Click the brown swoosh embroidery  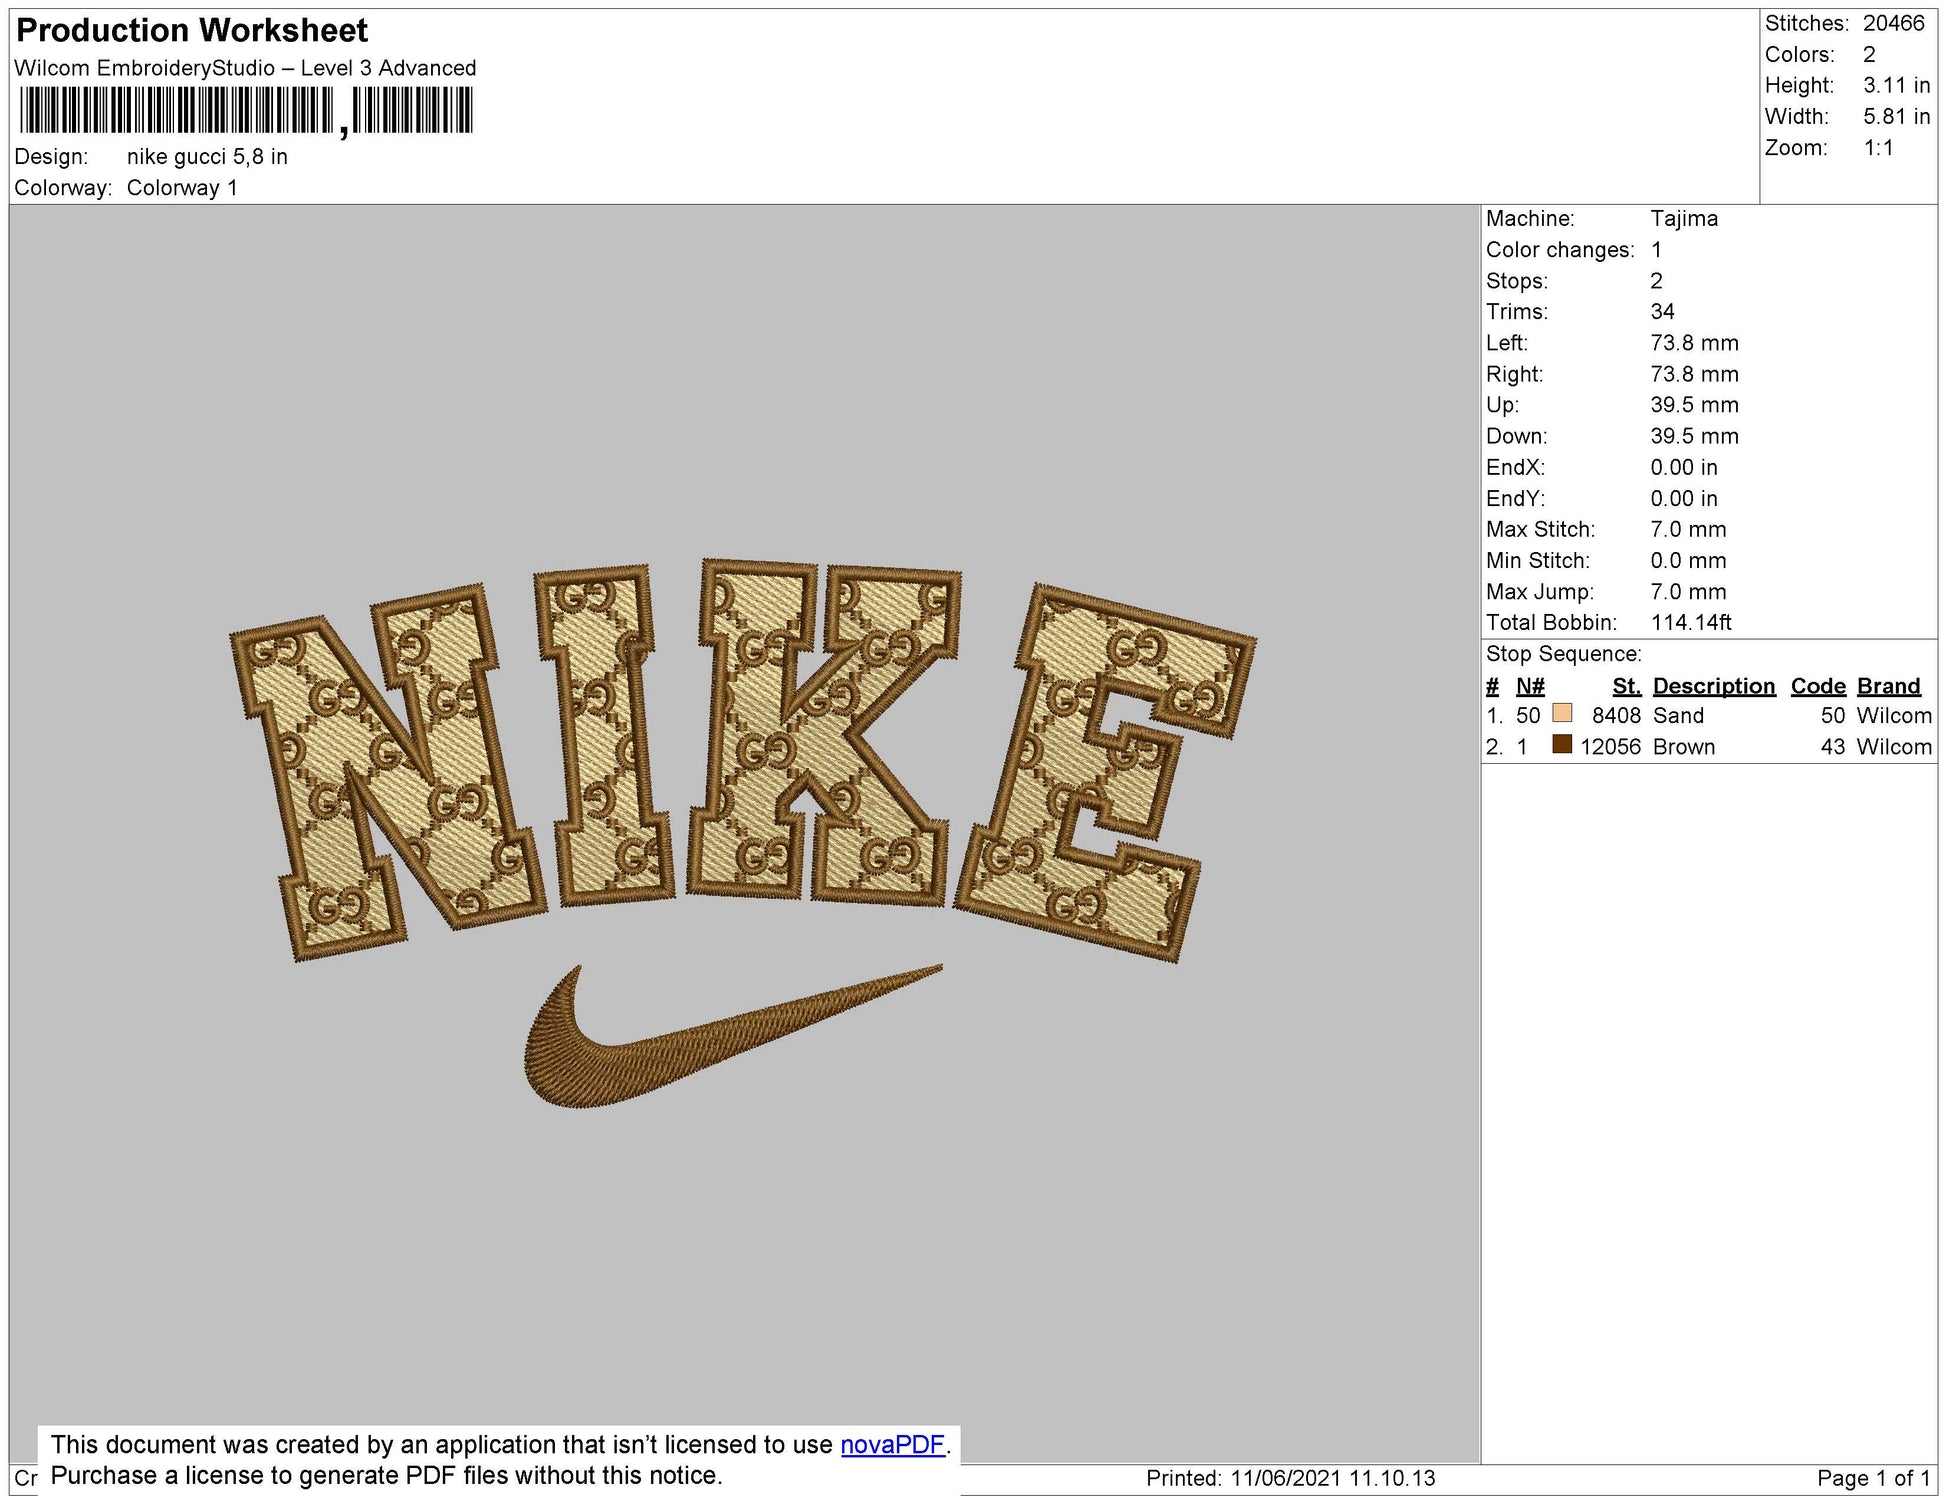733,1037
